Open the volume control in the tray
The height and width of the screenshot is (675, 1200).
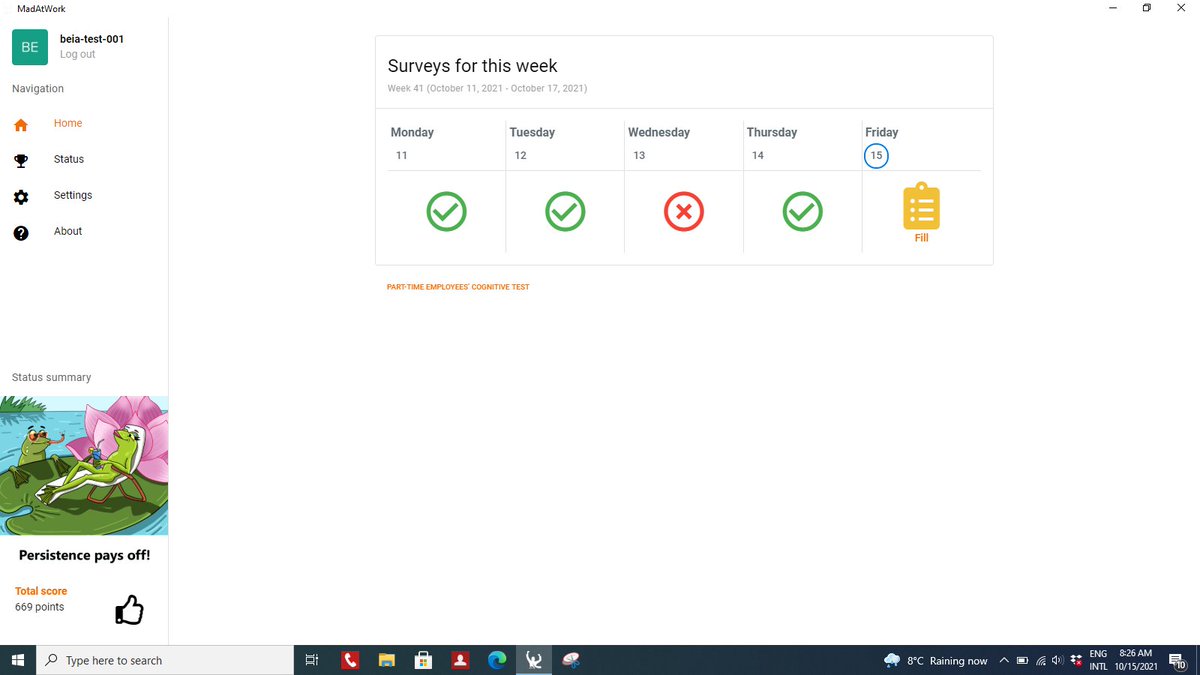[1058, 661]
